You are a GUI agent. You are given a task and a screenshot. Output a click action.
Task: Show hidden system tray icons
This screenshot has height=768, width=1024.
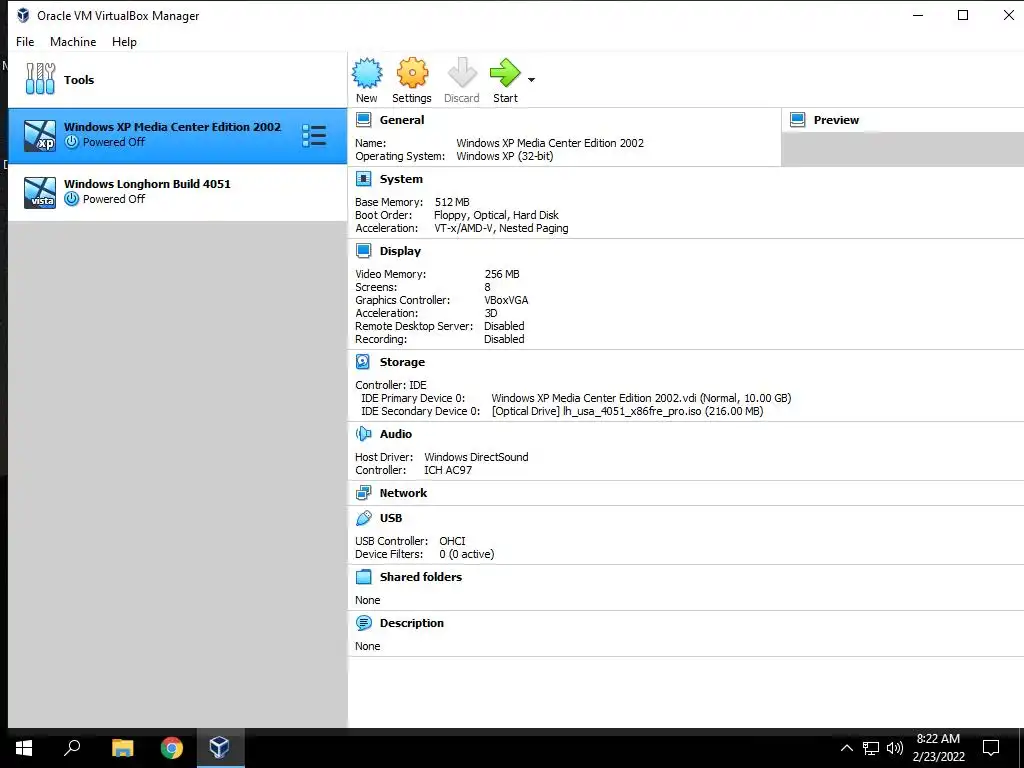[846, 748]
